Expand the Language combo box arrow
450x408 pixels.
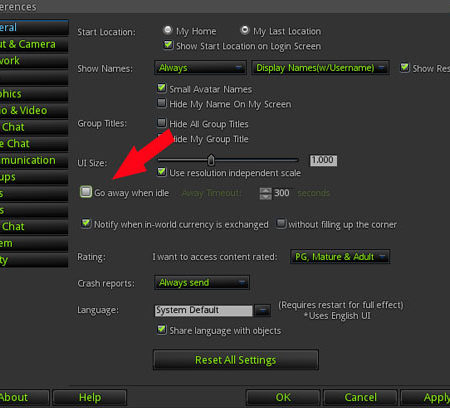click(262, 311)
